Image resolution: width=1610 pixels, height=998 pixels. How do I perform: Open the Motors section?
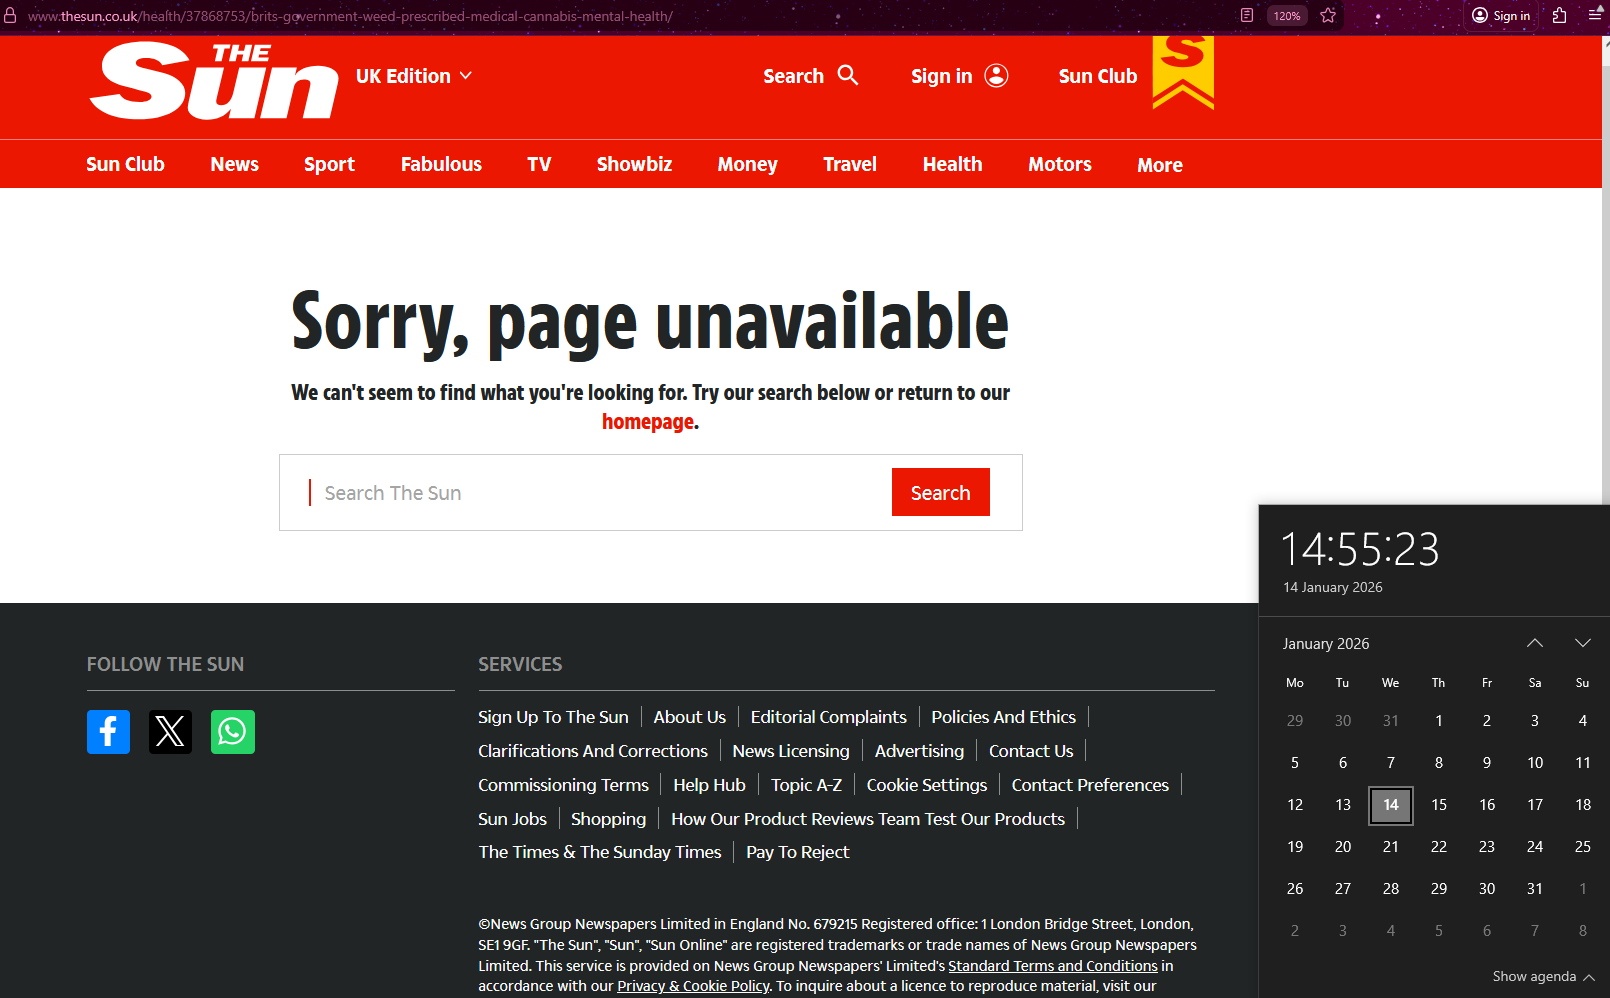tap(1060, 164)
